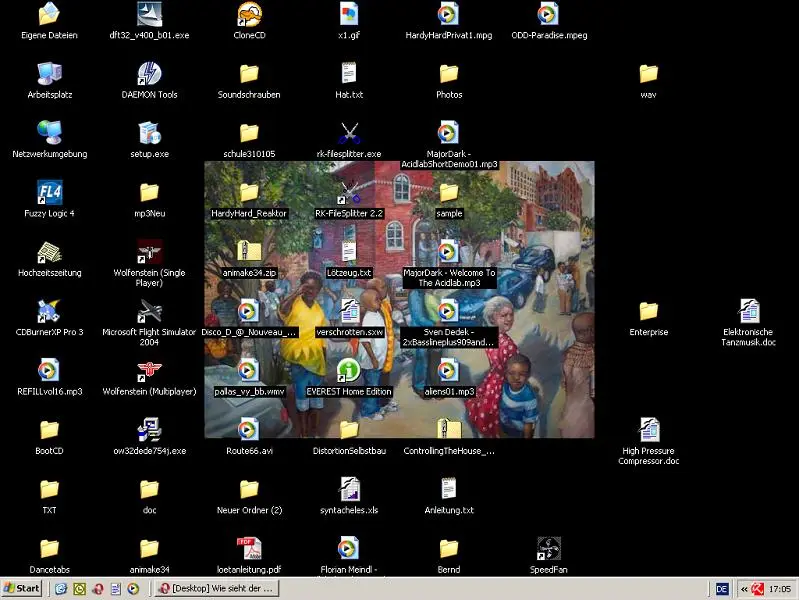Launch CDBurnerXP Pro 3
The height and width of the screenshot is (600, 799).
tap(49, 311)
